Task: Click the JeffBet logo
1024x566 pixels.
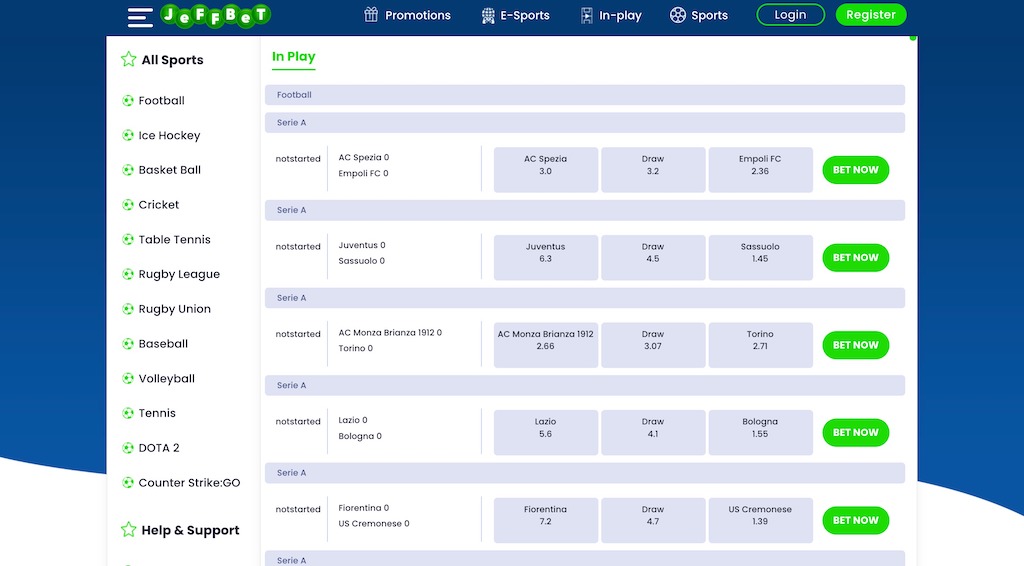Action: pyautogui.click(x=216, y=16)
